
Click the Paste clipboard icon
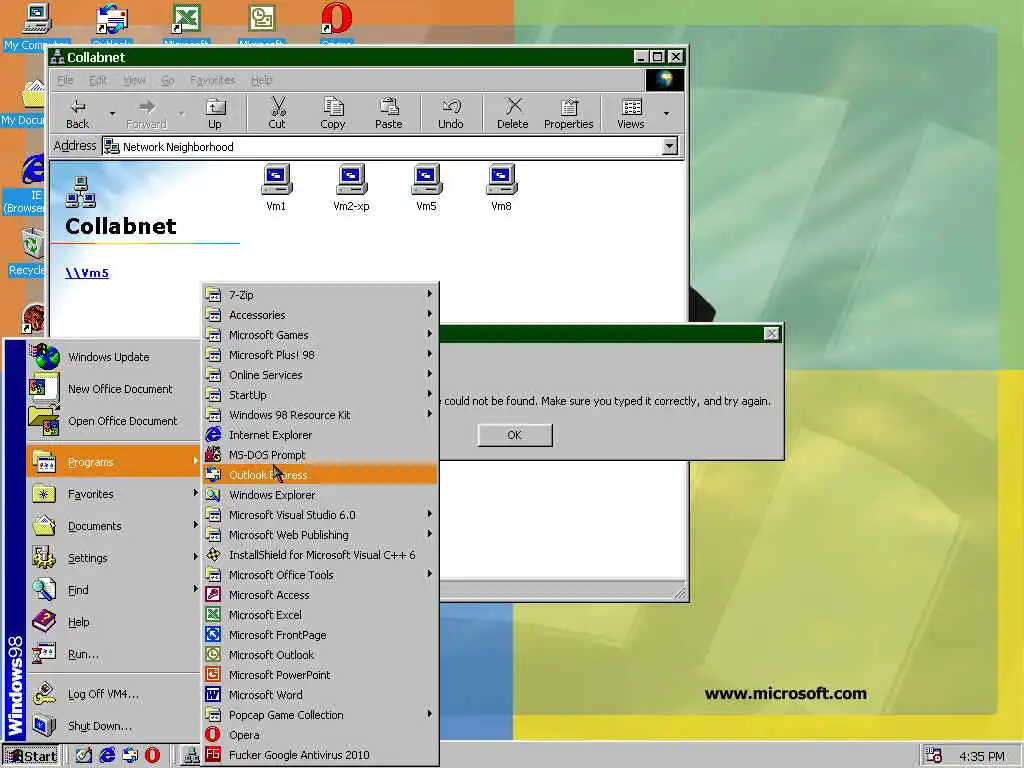coord(389,113)
